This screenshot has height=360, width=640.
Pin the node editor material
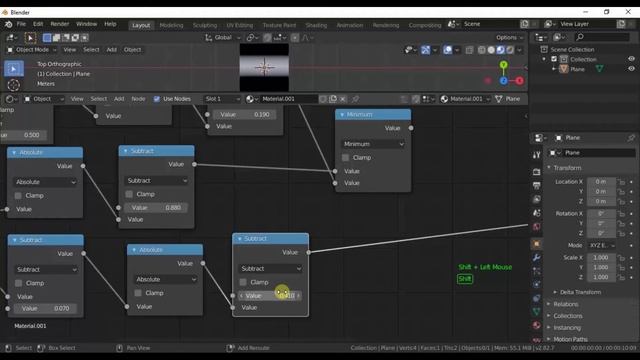point(356,99)
